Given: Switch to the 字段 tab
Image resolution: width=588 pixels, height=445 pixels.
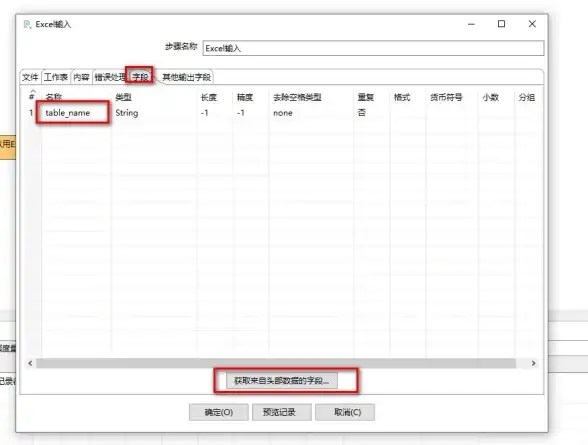Looking at the screenshot, I should (140, 77).
